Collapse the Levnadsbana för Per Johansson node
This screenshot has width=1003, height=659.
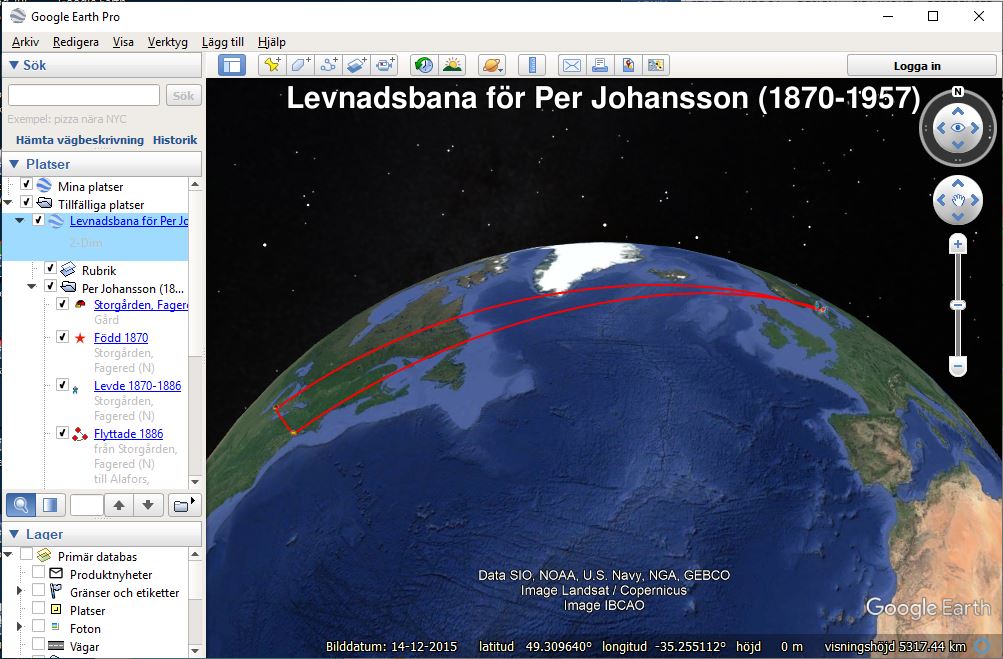click(x=20, y=221)
